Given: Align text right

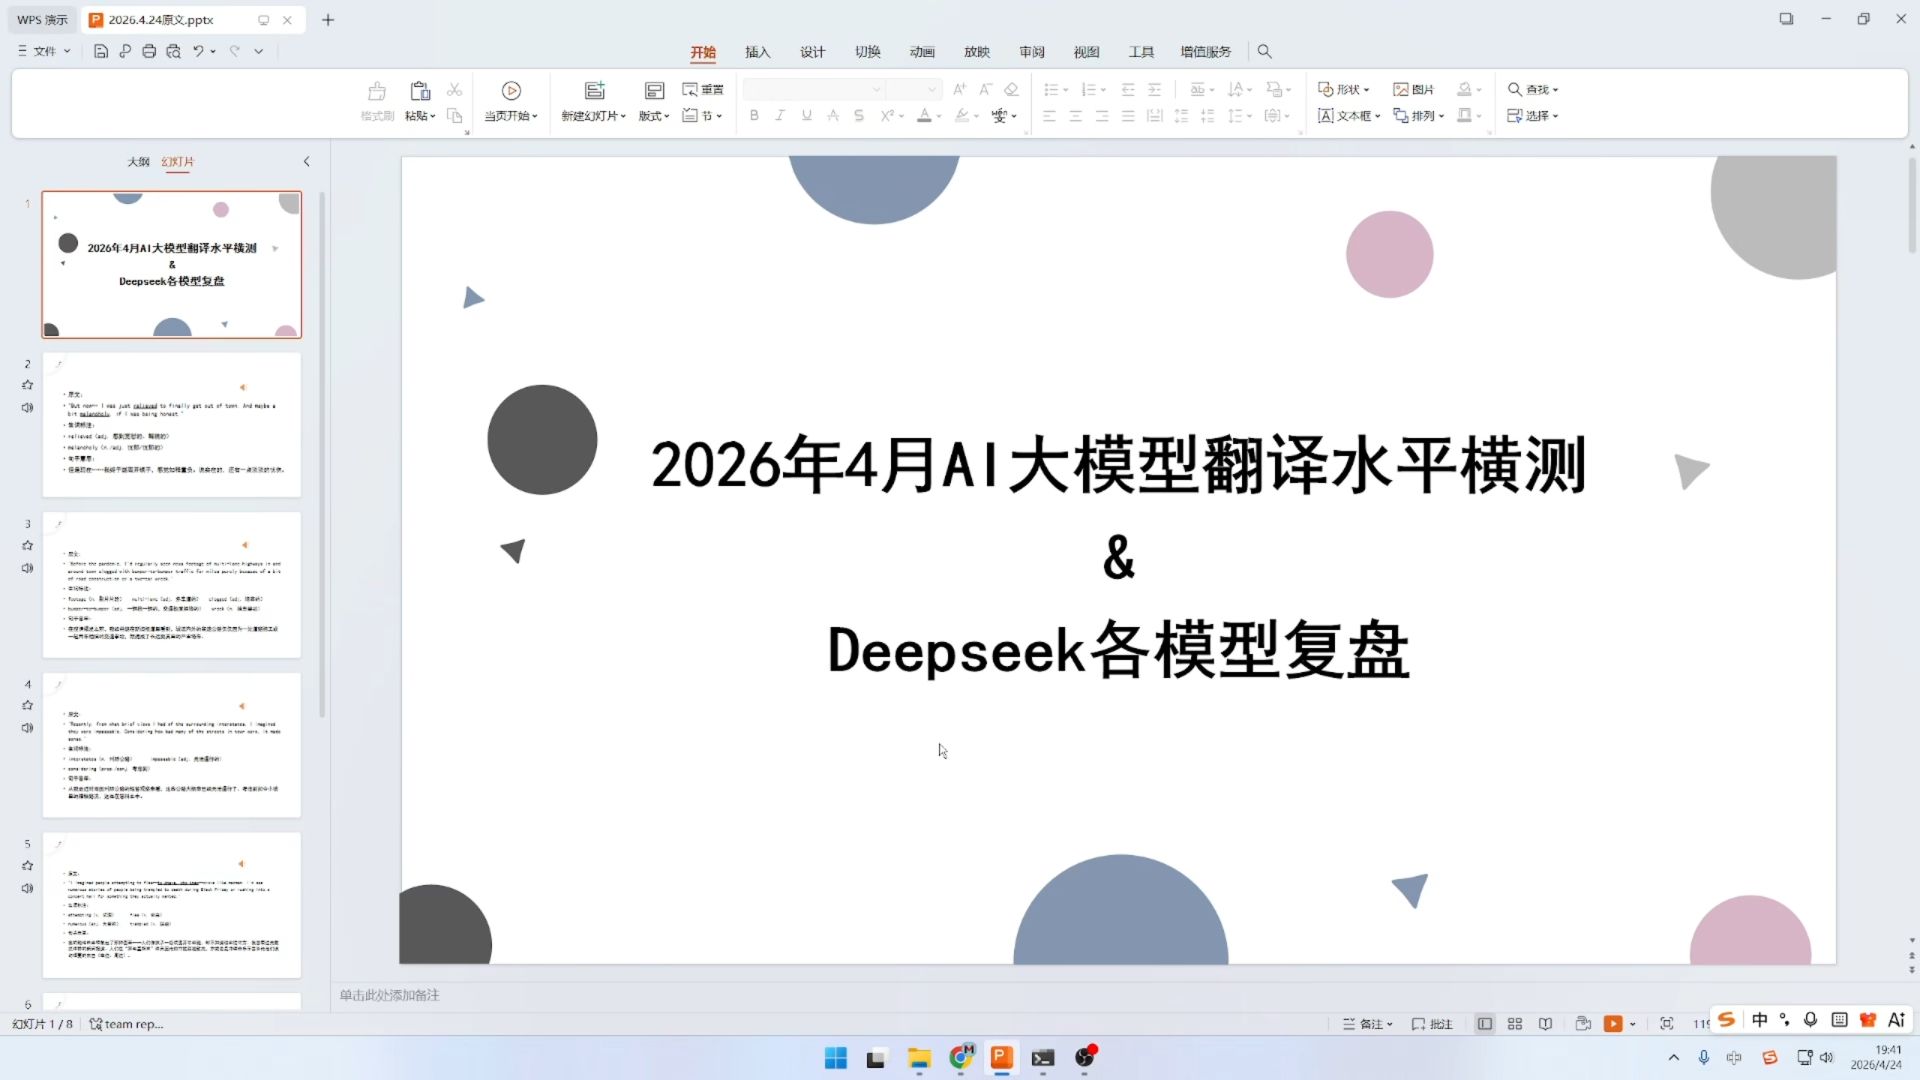Looking at the screenshot, I should pos(1102,116).
